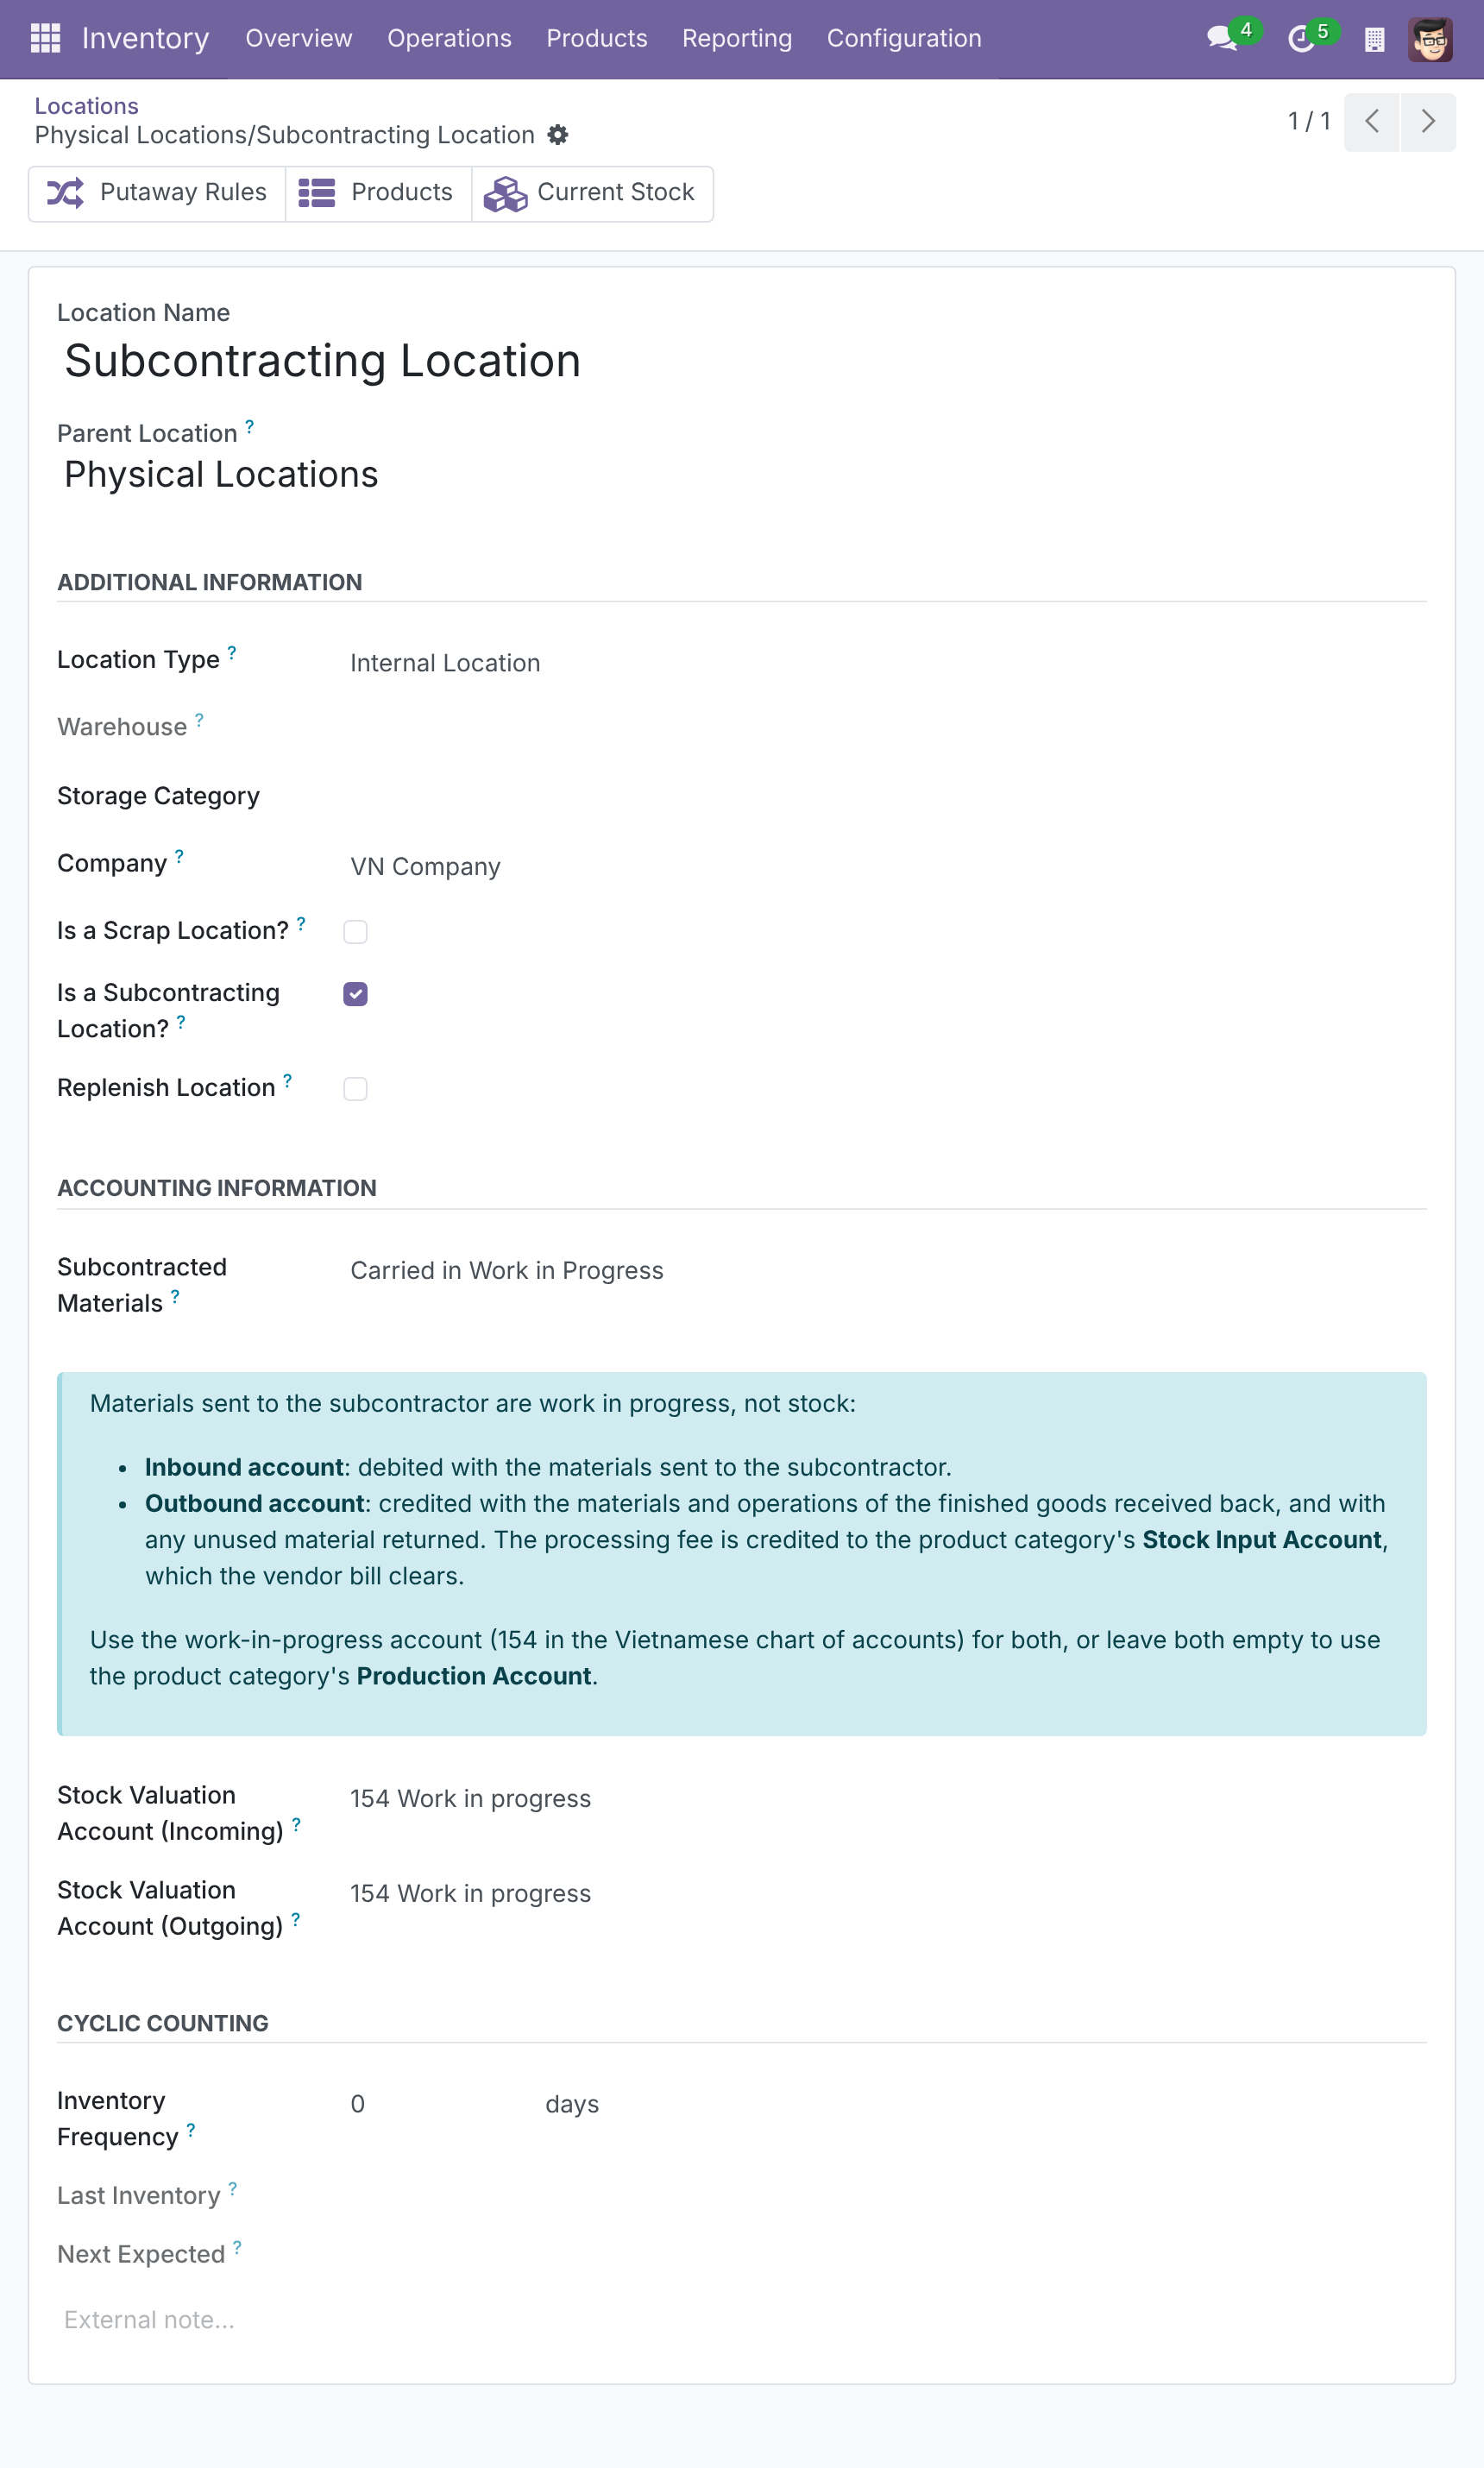Open the Configuration menu

(904, 38)
